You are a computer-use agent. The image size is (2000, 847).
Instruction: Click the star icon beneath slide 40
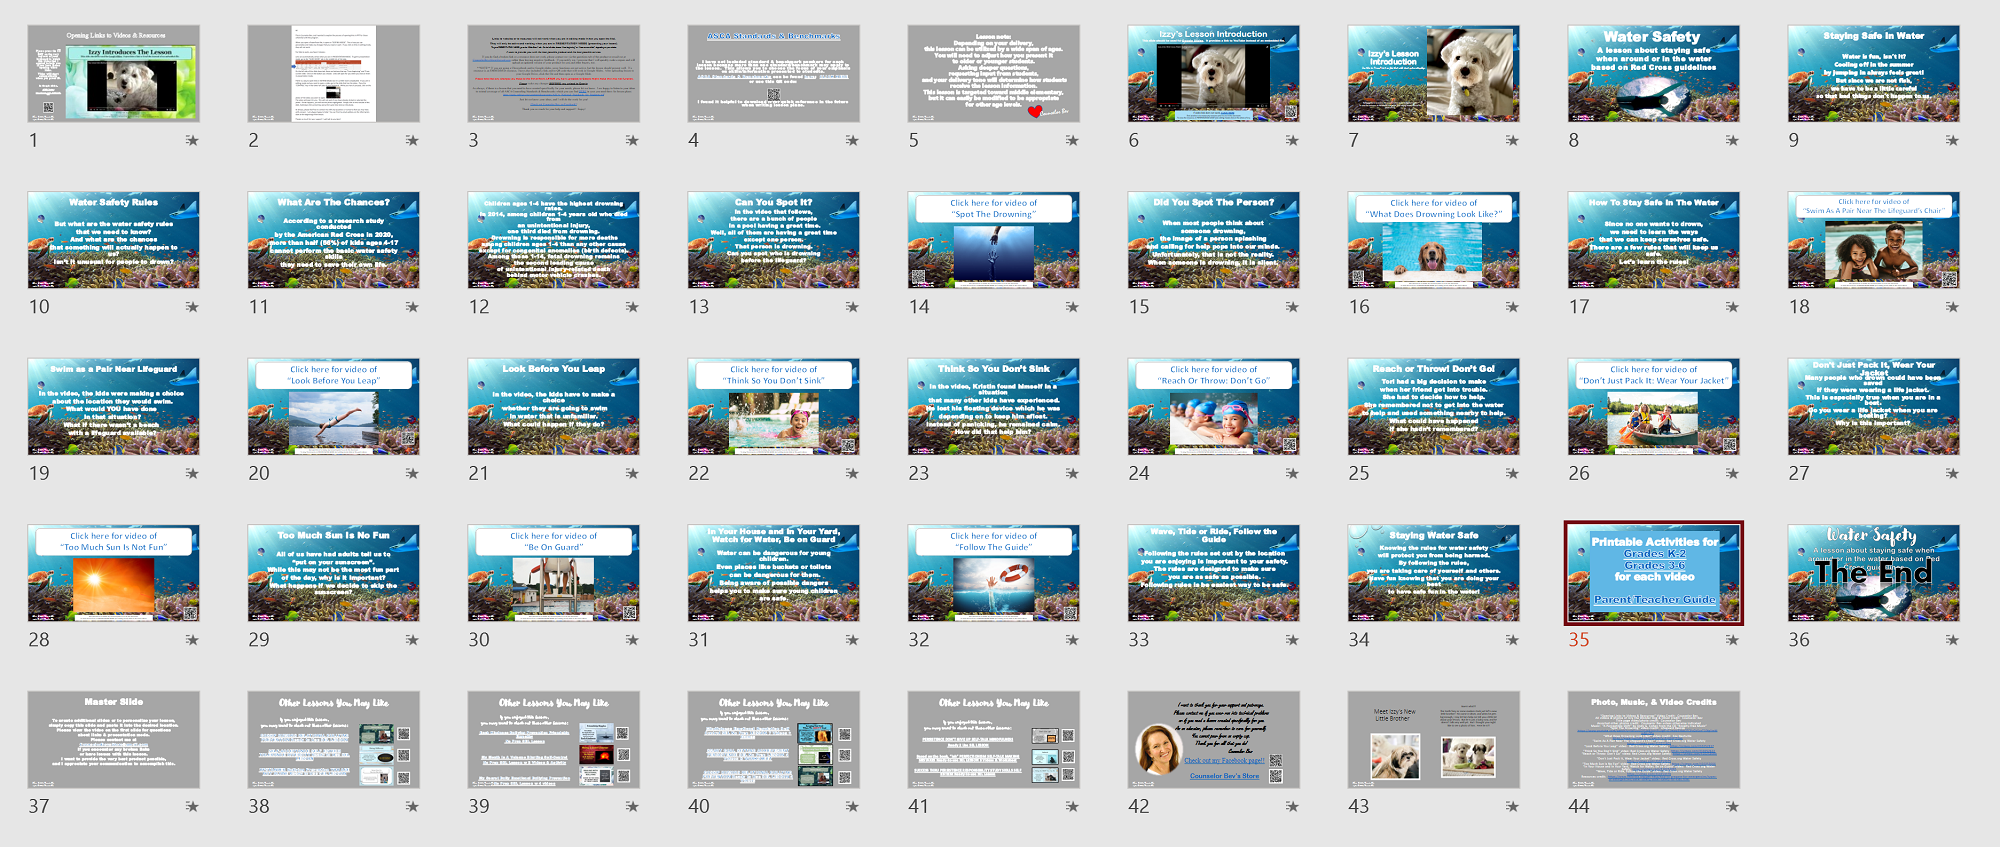coord(852,807)
